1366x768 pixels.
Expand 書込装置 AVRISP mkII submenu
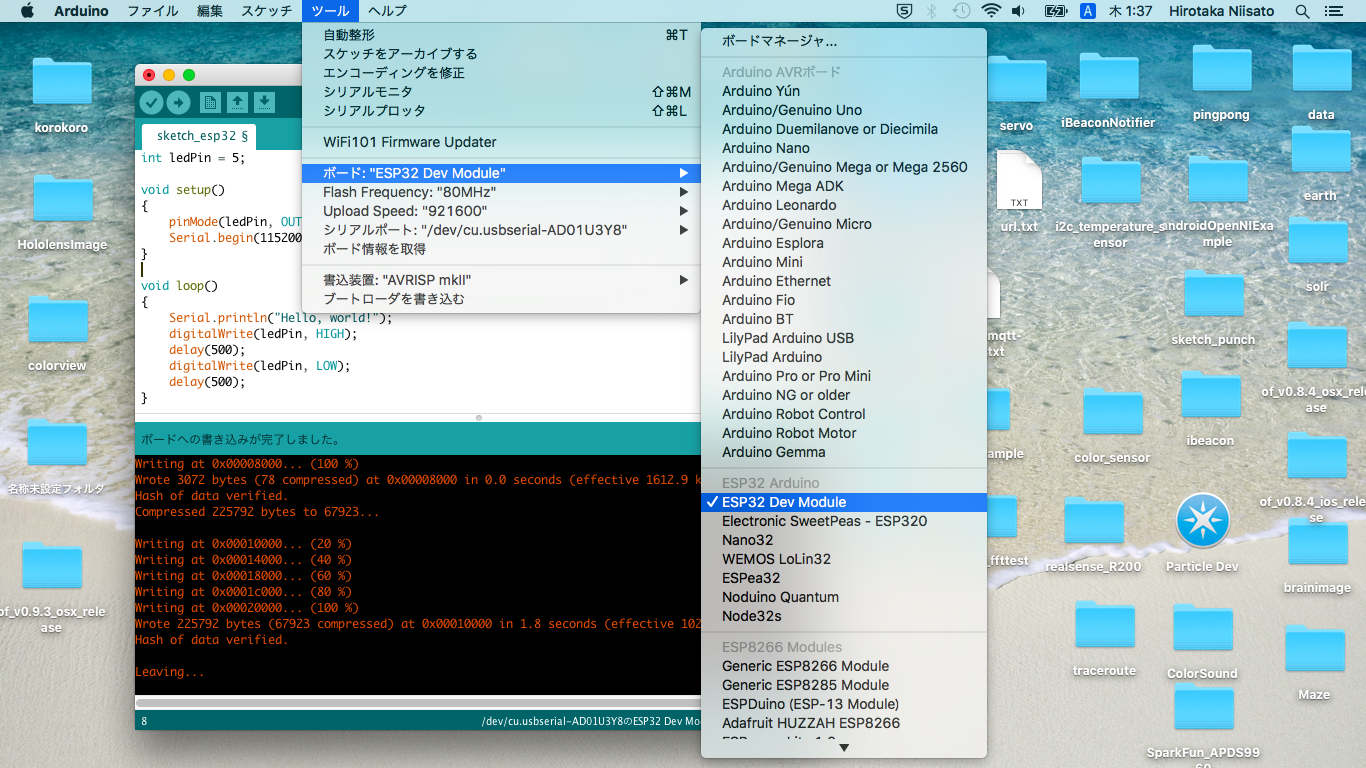click(x=501, y=280)
